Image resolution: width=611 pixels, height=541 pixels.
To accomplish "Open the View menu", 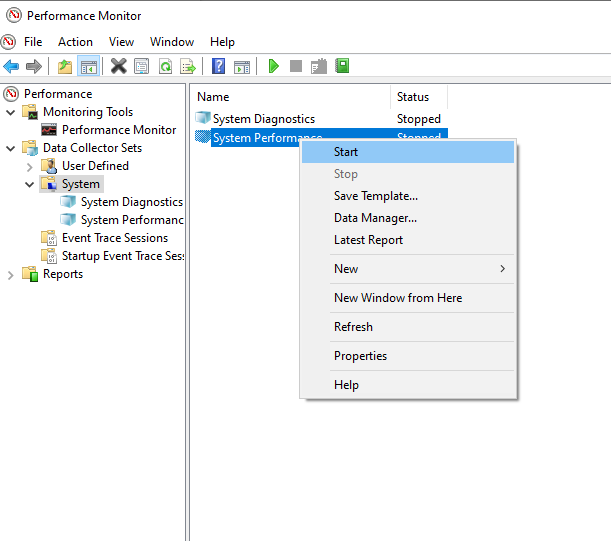I will click(121, 42).
